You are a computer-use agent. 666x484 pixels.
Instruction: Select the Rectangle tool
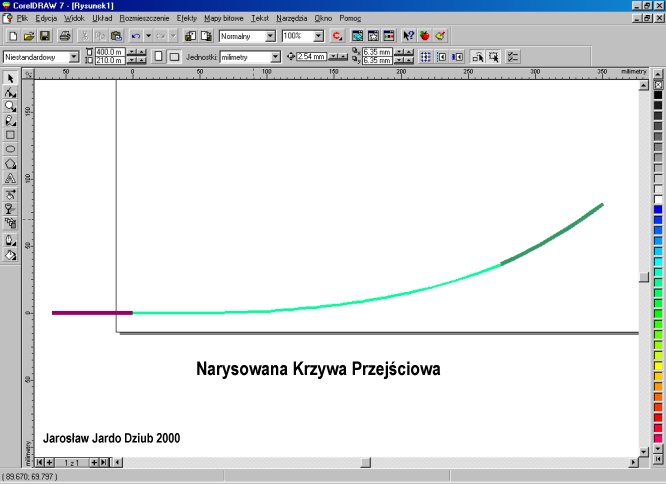tap(10, 134)
